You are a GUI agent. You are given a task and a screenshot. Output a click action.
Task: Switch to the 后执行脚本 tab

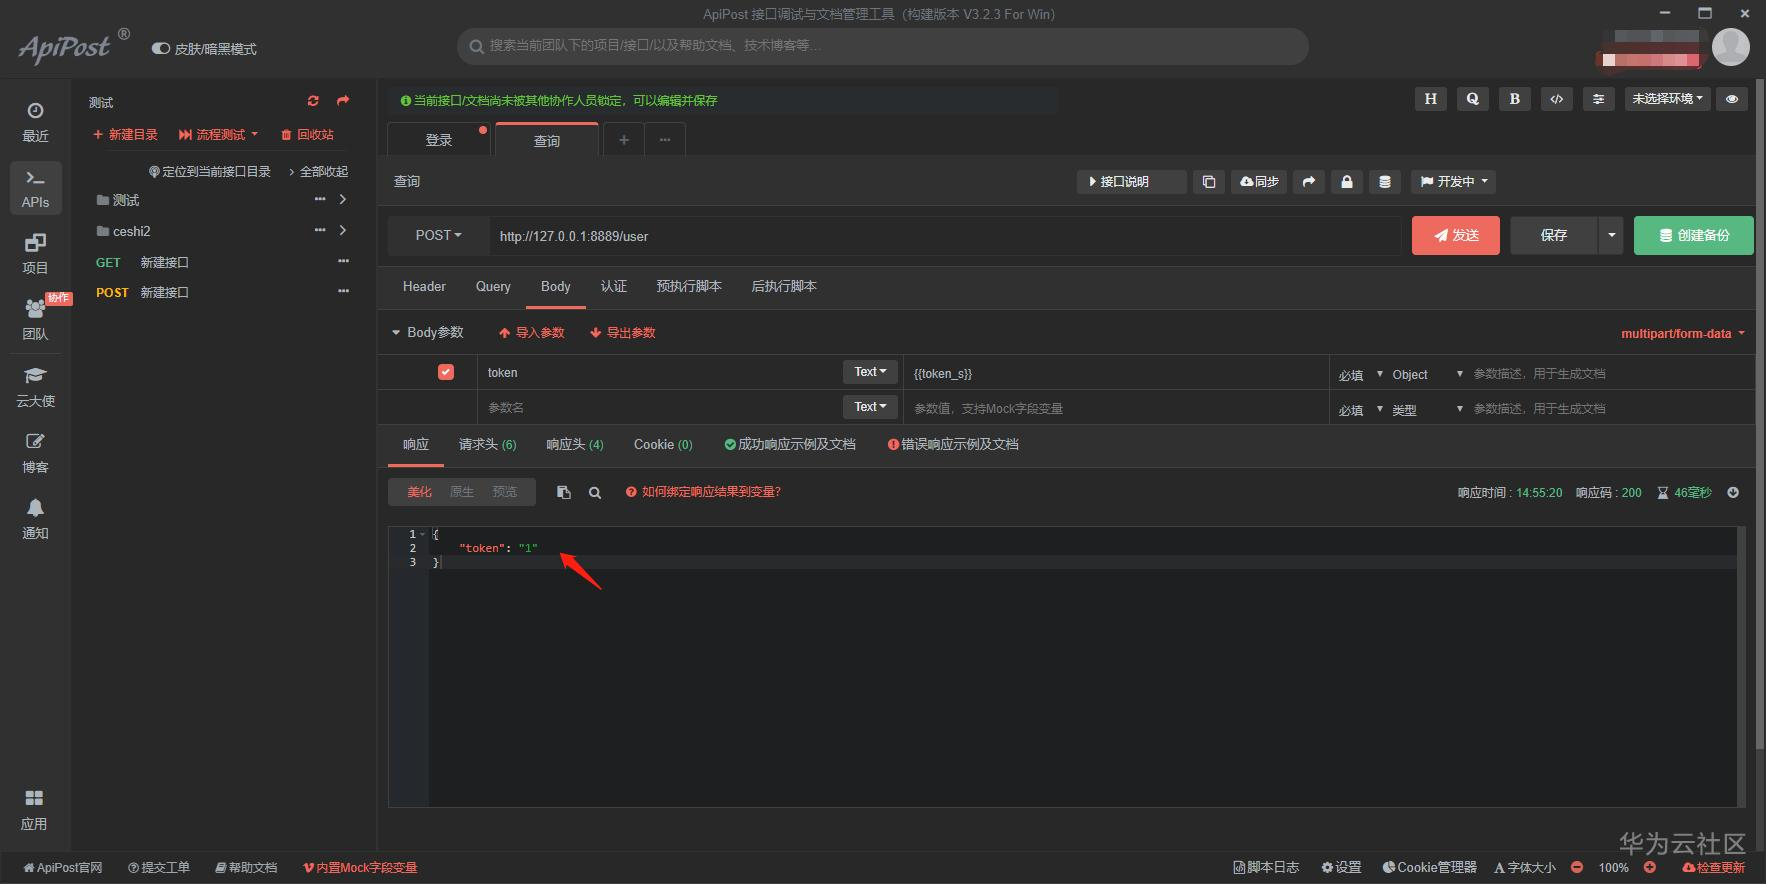tap(784, 287)
